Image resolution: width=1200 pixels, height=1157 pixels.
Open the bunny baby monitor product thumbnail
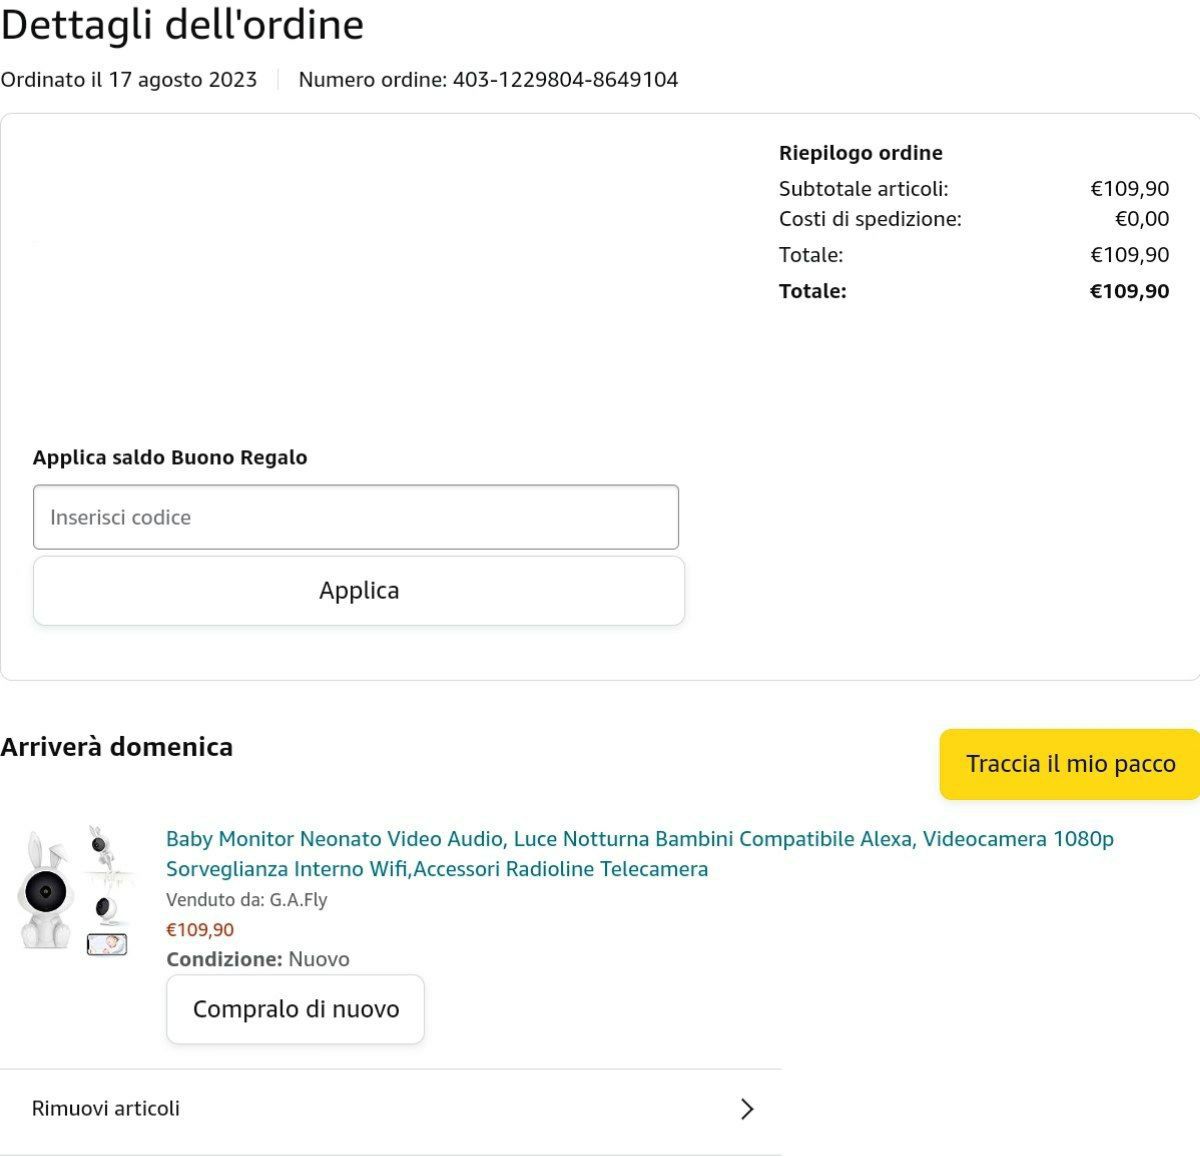76,889
